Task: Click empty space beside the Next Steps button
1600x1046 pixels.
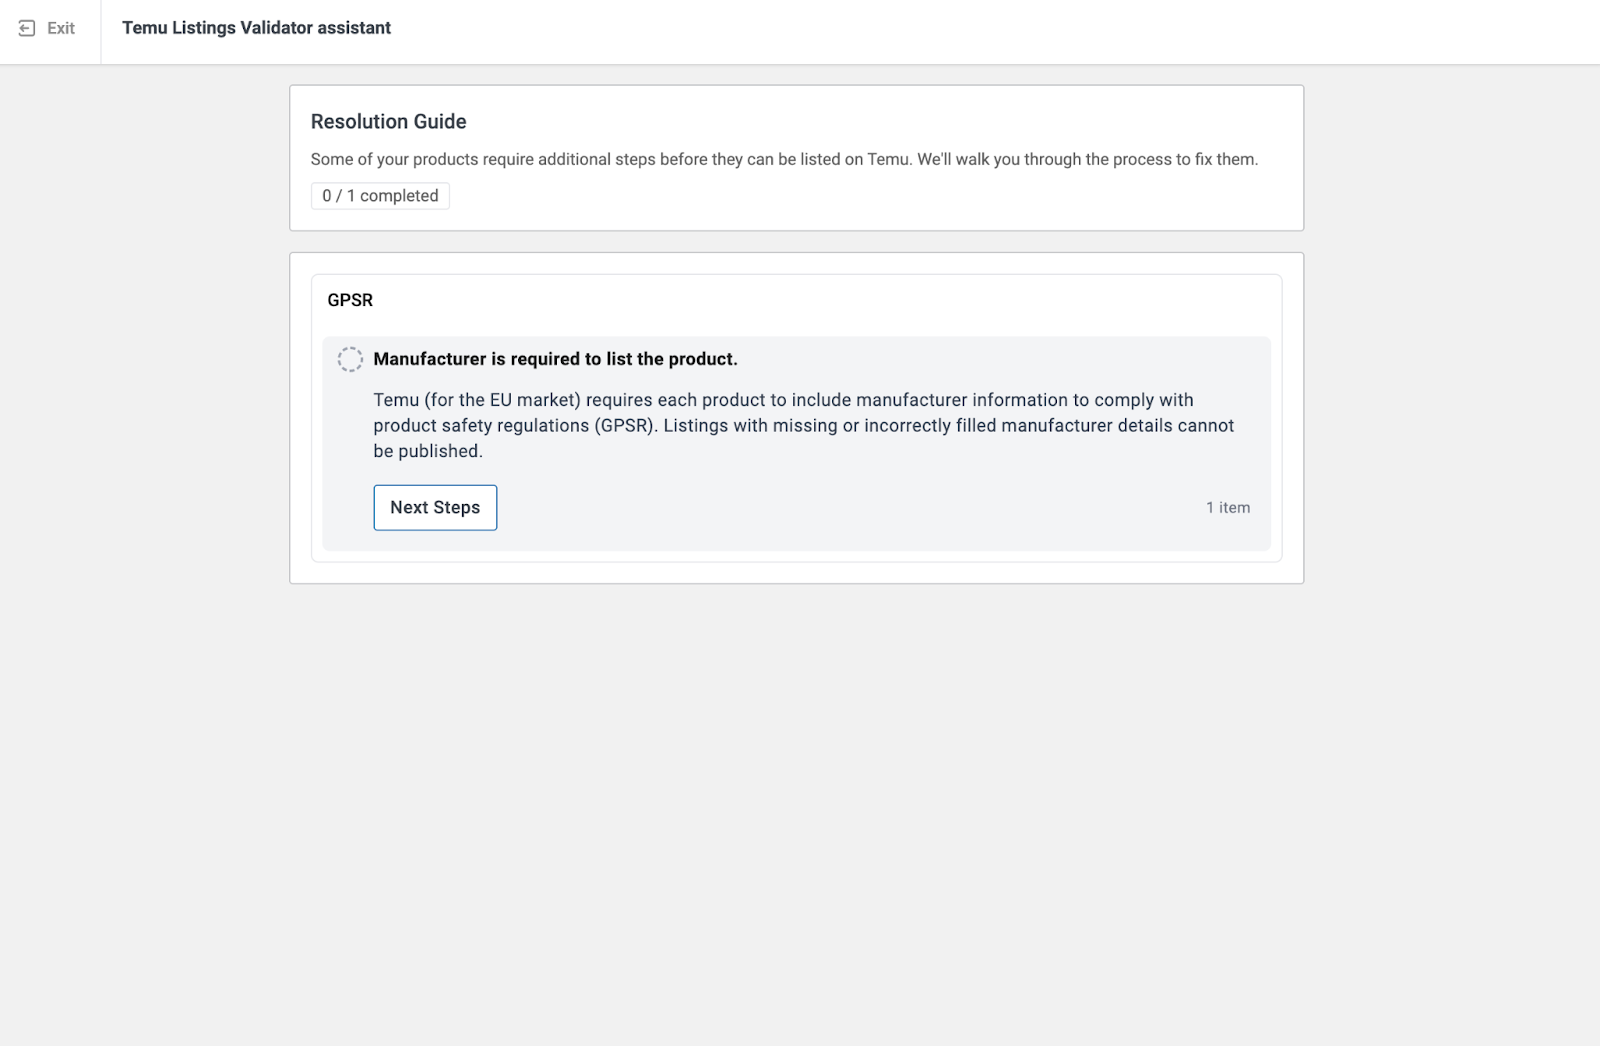Action: coord(800,508)
